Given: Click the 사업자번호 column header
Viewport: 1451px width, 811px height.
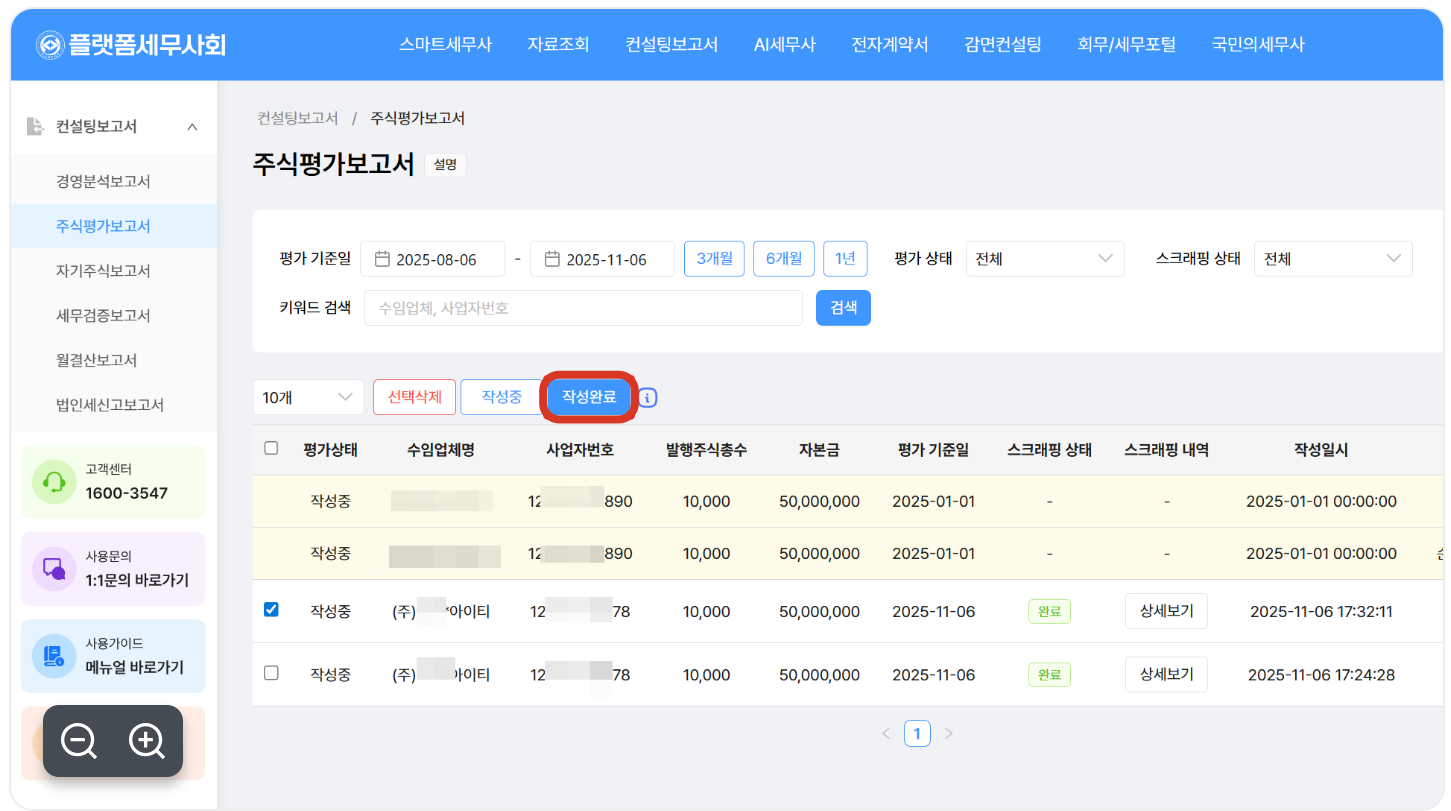Looking at the screenshot, I should 580,450.
